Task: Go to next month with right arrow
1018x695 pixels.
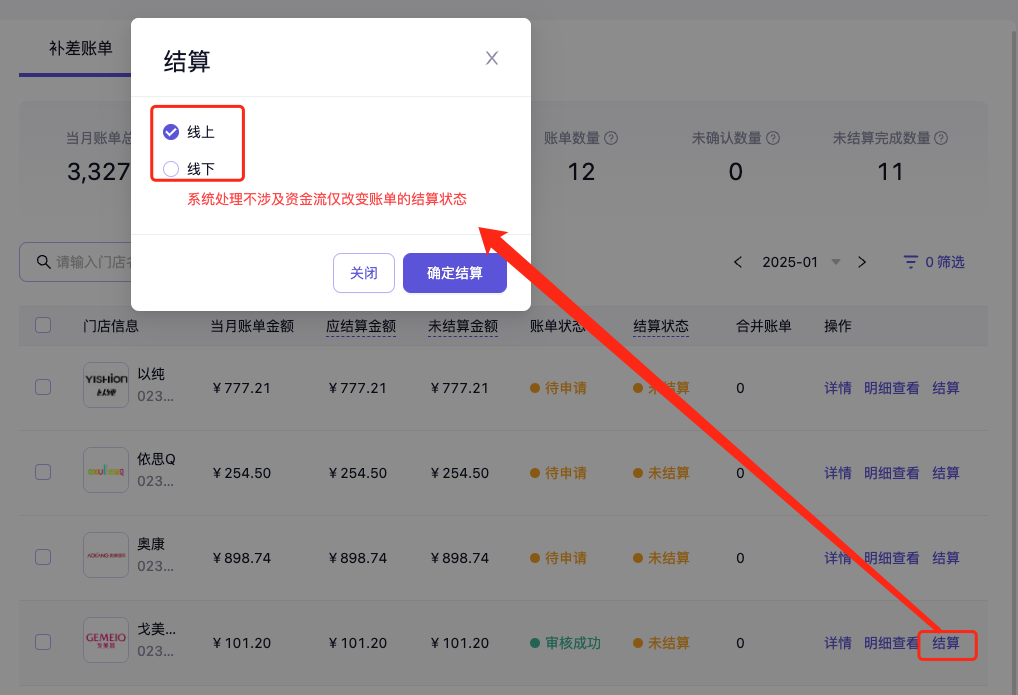Action: click(x=862, y=262)
